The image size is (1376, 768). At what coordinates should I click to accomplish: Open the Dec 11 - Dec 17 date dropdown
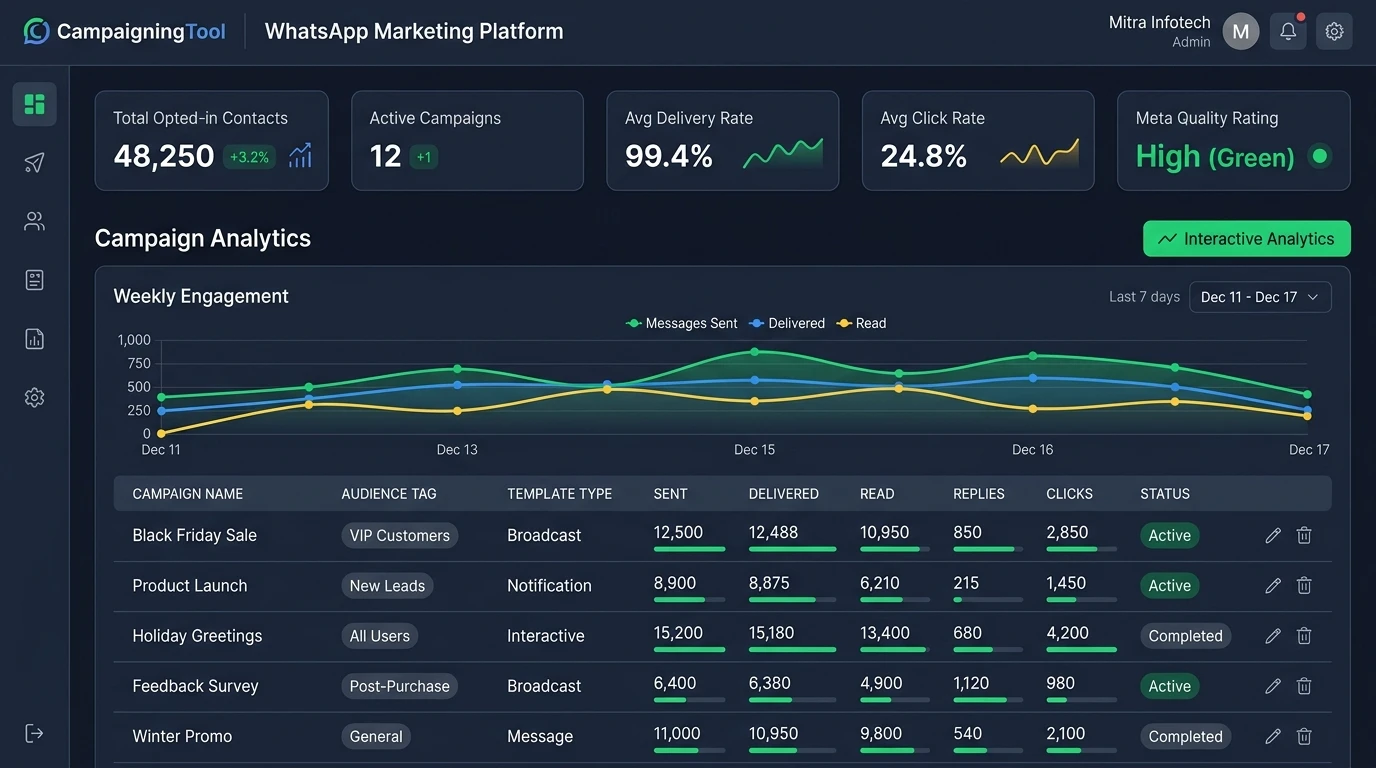point(1260,297)
